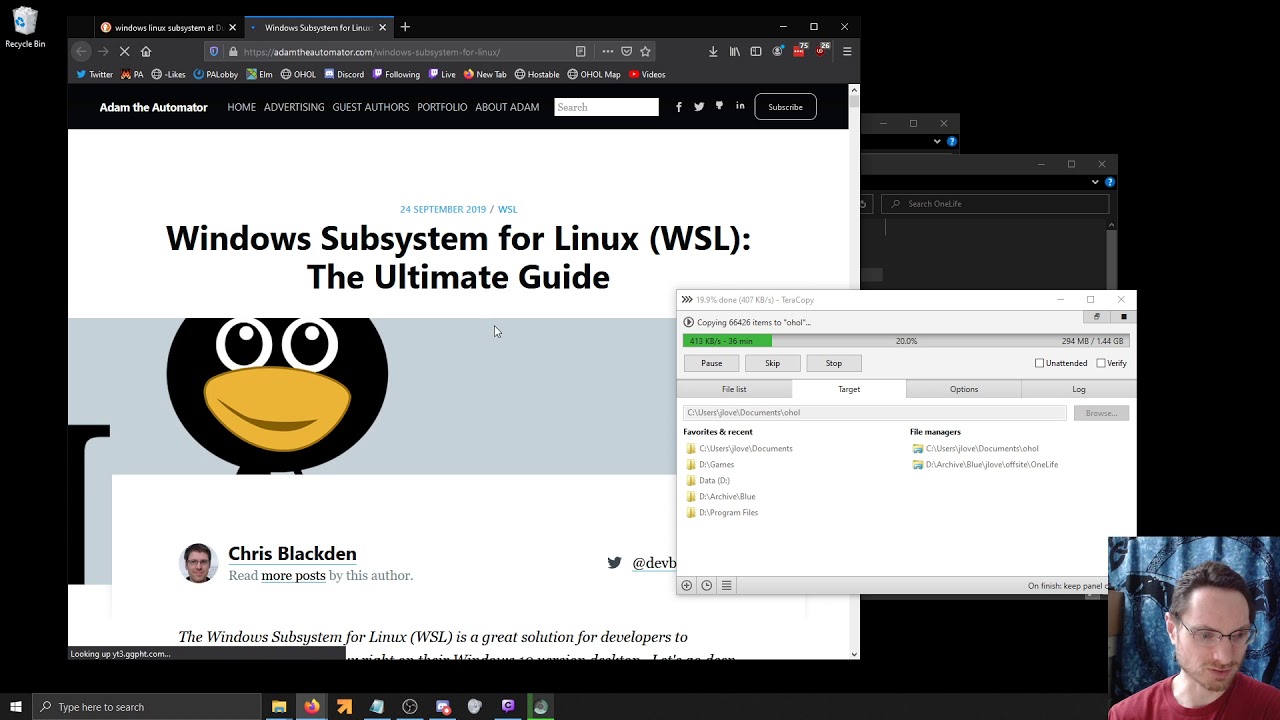
Task: Stop page loading with the X toolbar icon
Action: [x=124, y=51]
